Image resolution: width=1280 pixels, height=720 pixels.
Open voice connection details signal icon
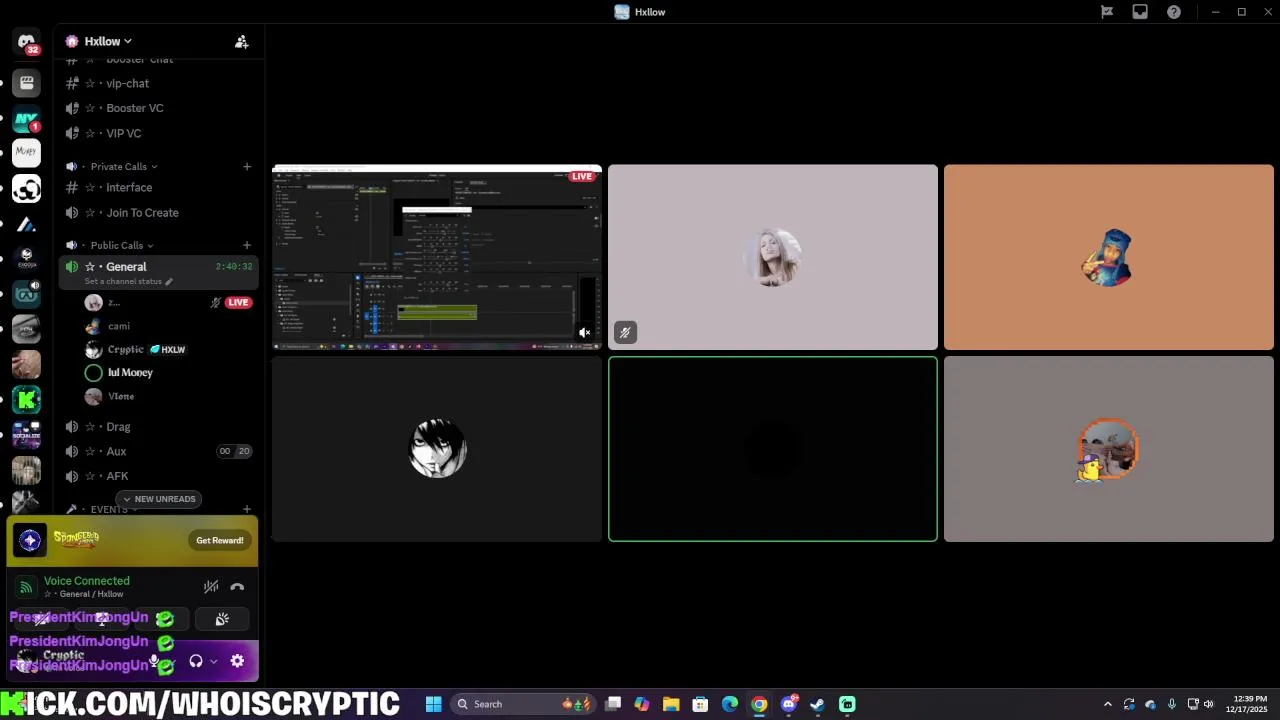click(x=26, y=587)
